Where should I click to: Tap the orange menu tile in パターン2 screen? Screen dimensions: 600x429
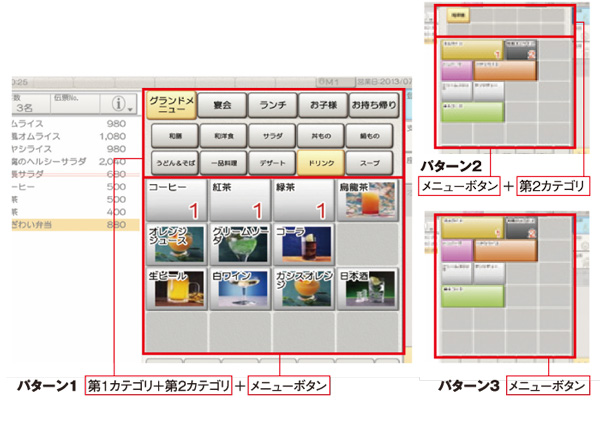click(505, 70)
